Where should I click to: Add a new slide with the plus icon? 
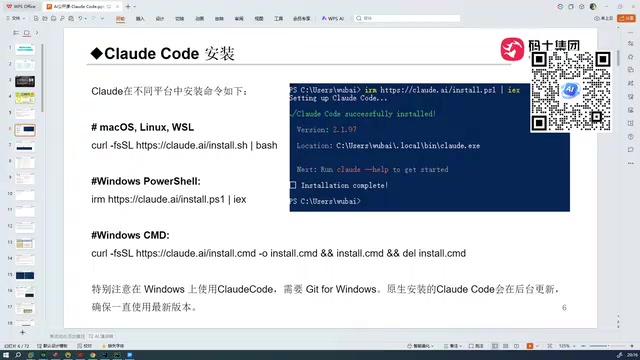pos(22,332)
